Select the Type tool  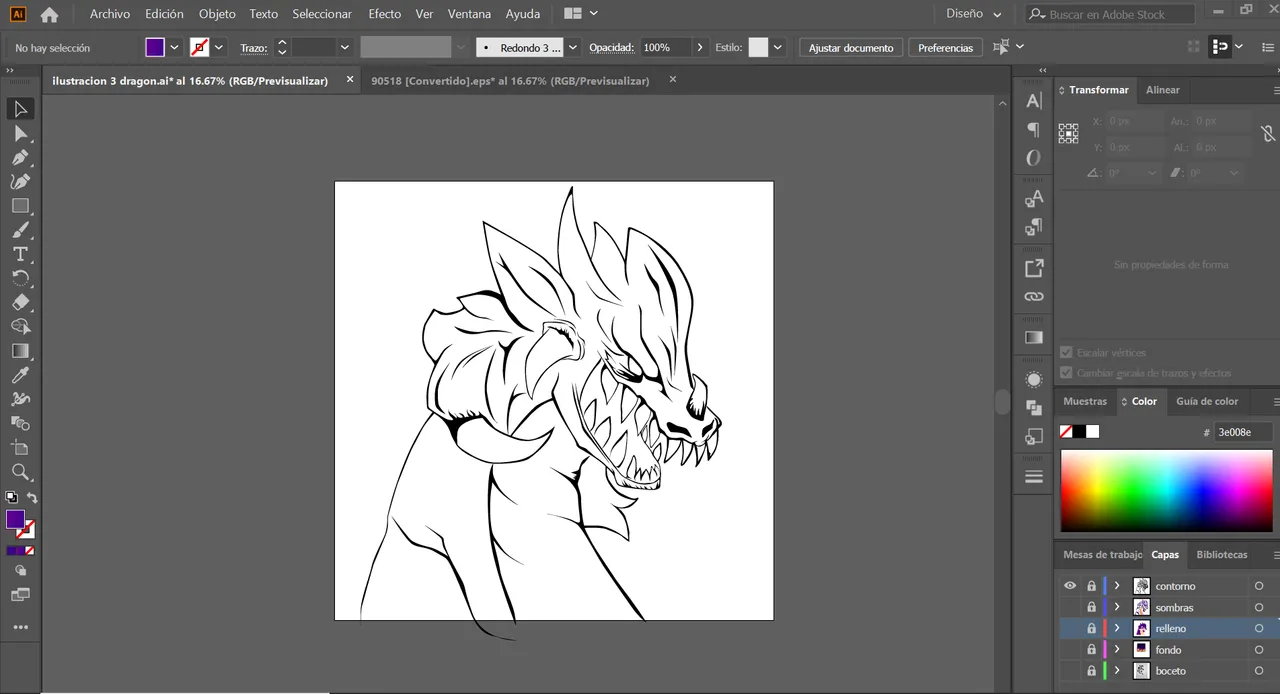[20, 254]
